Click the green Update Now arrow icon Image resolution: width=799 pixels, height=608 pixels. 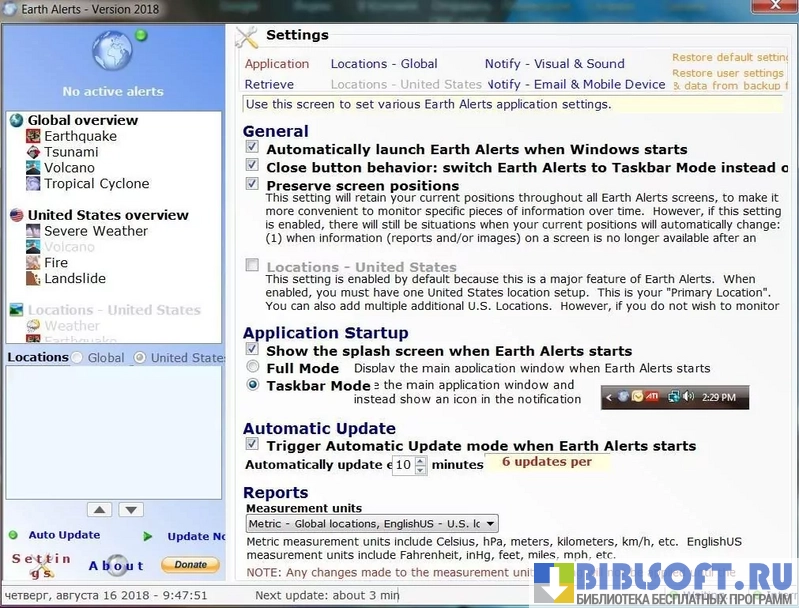pos(148,536)
